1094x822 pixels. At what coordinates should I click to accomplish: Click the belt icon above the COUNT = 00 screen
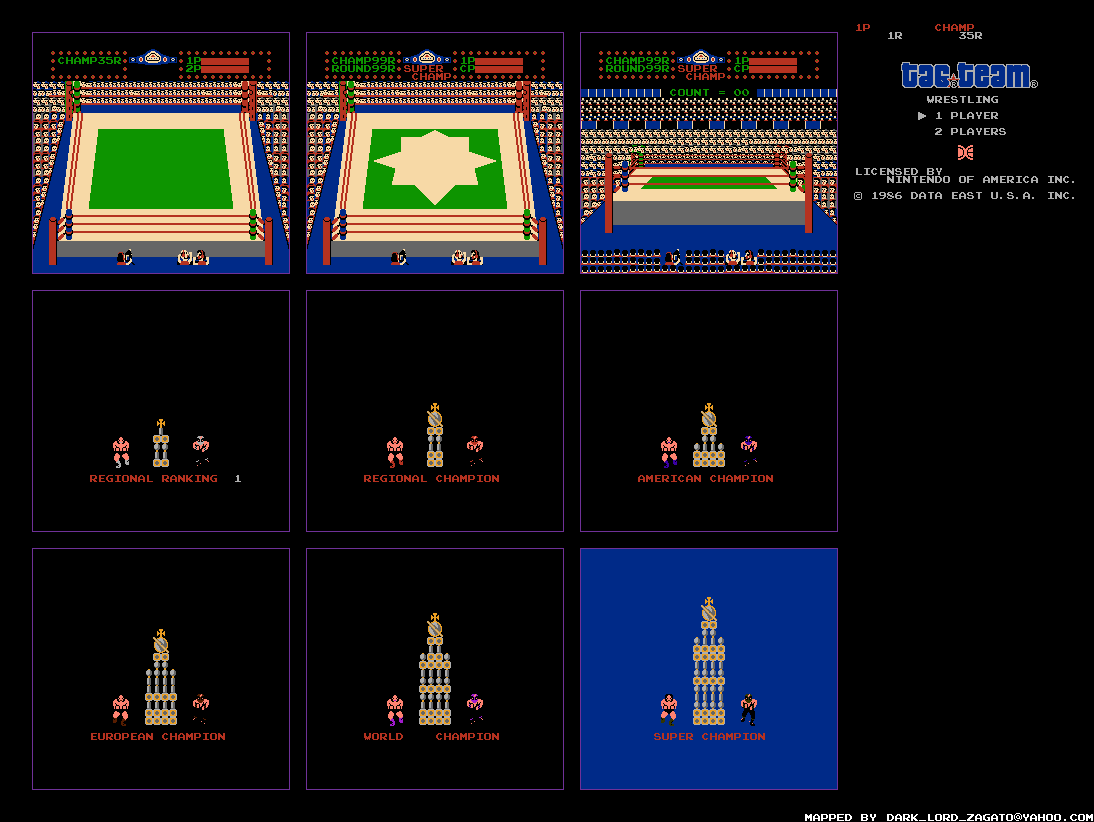pos(701,58)
